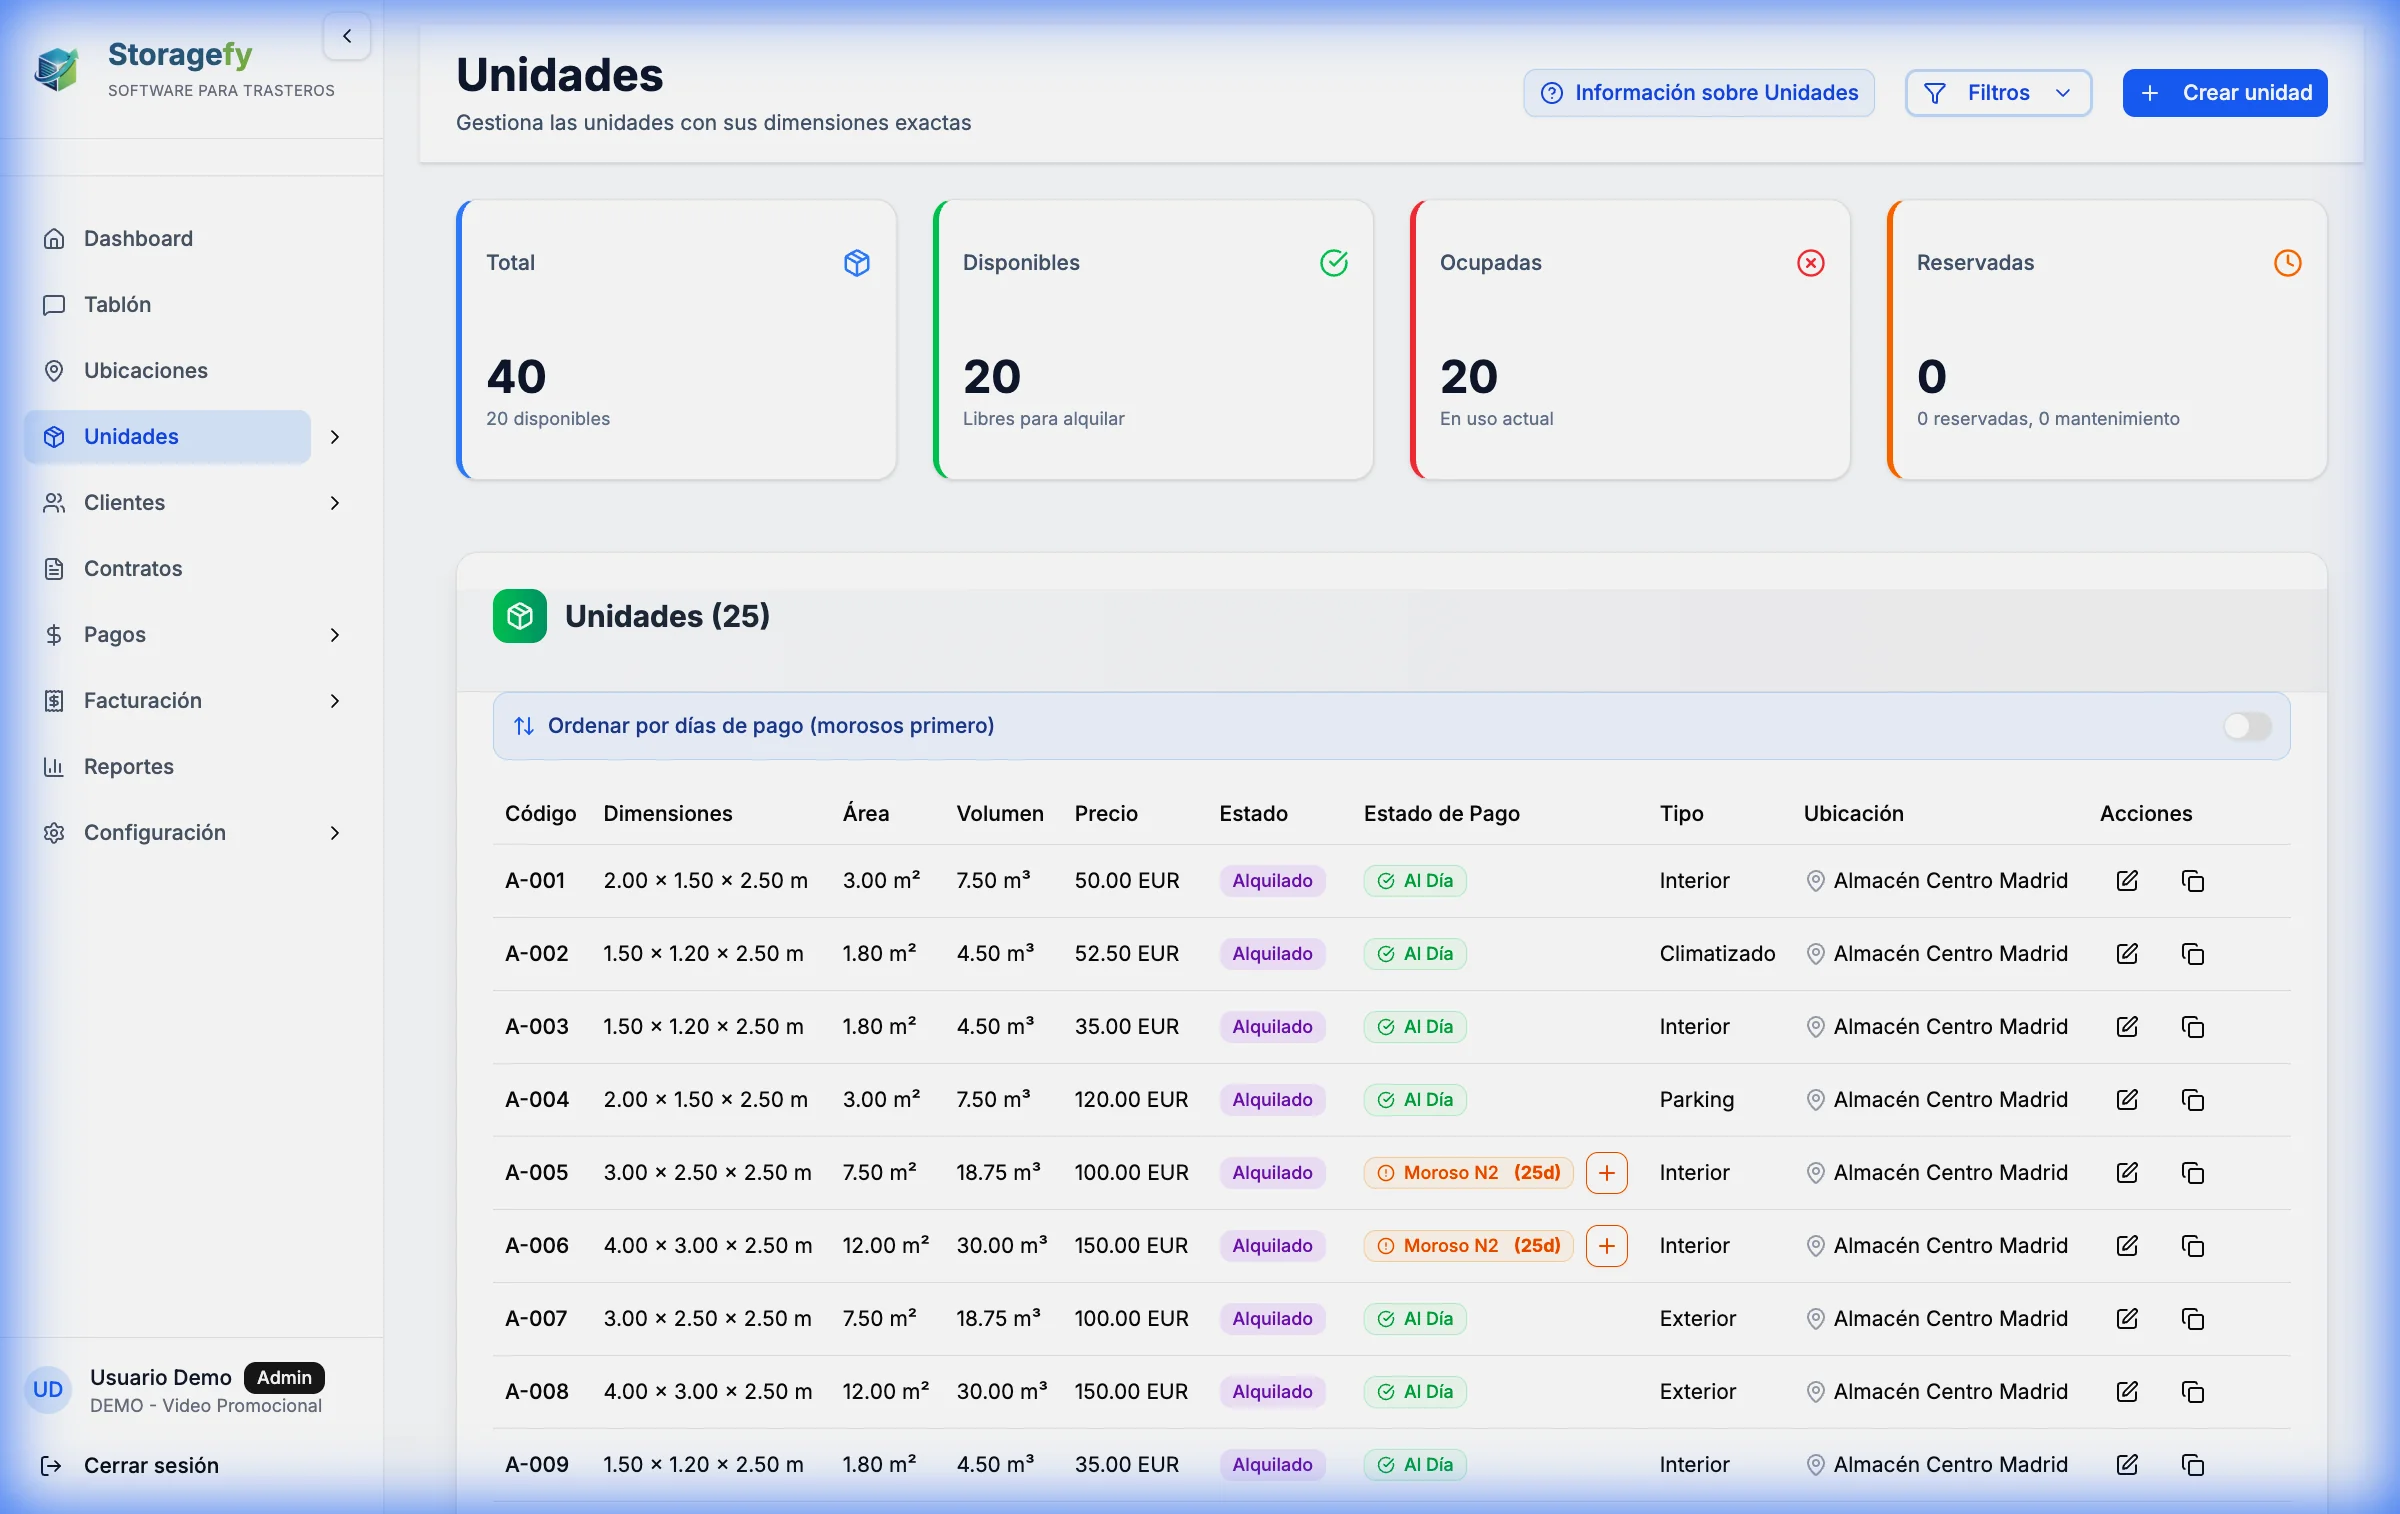
Task: Expand the Configuración submenu chevron
Action: pyautogui.click(x=335, y=833)
